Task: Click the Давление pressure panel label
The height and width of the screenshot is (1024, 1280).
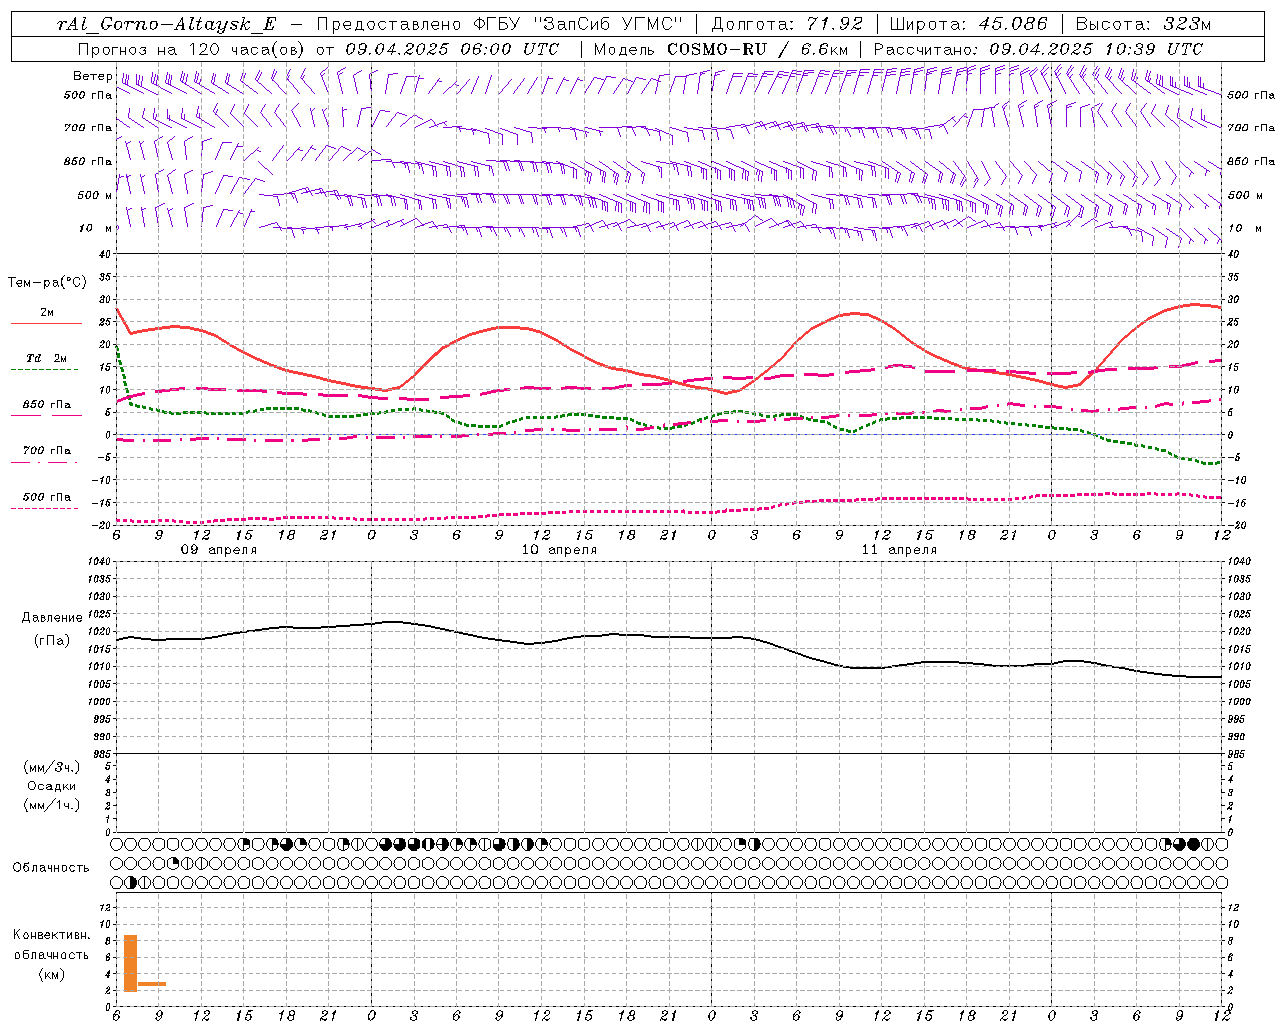Action: tap(52, 618)
